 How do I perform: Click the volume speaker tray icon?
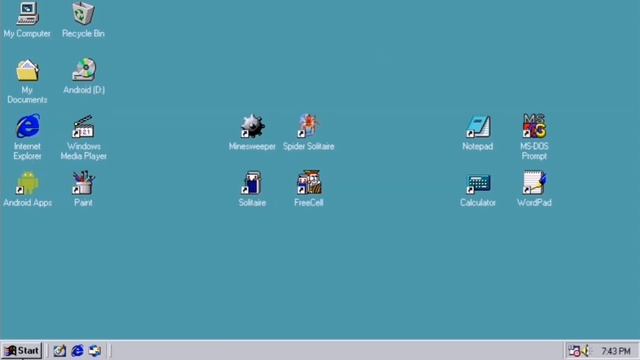pos(586,351)
